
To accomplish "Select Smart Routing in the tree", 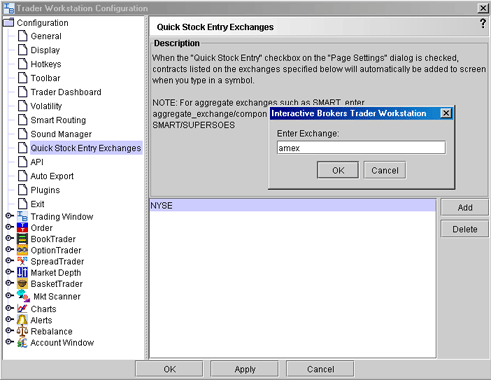I will pos(58,120).
